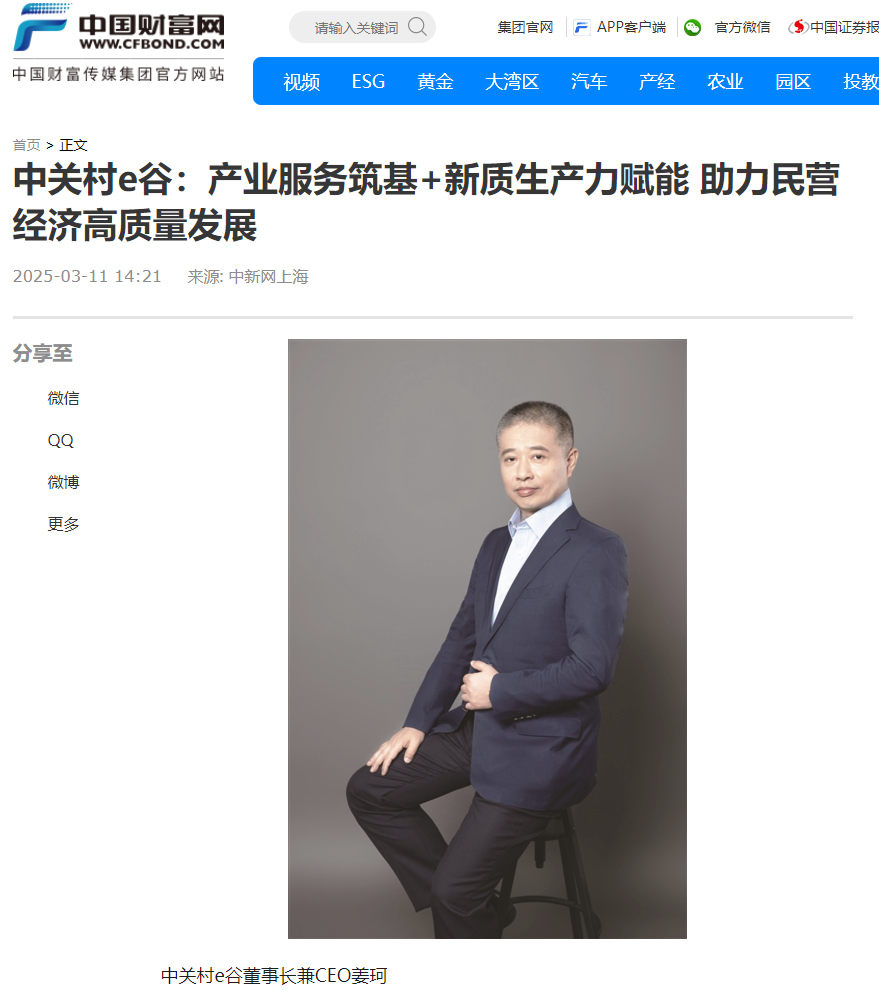Open the 集团官网 link
879x990 pixels.
coord(525,27)
